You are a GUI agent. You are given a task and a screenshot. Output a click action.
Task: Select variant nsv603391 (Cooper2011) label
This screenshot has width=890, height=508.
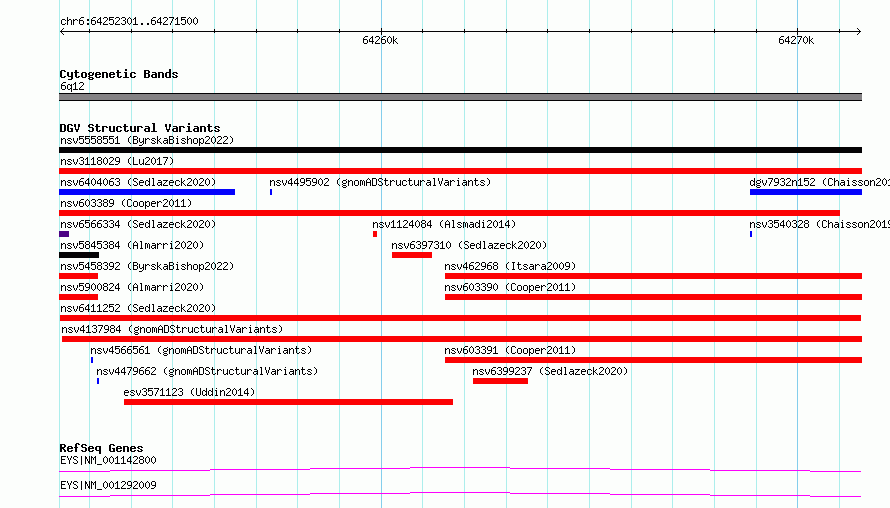point(510,350)
